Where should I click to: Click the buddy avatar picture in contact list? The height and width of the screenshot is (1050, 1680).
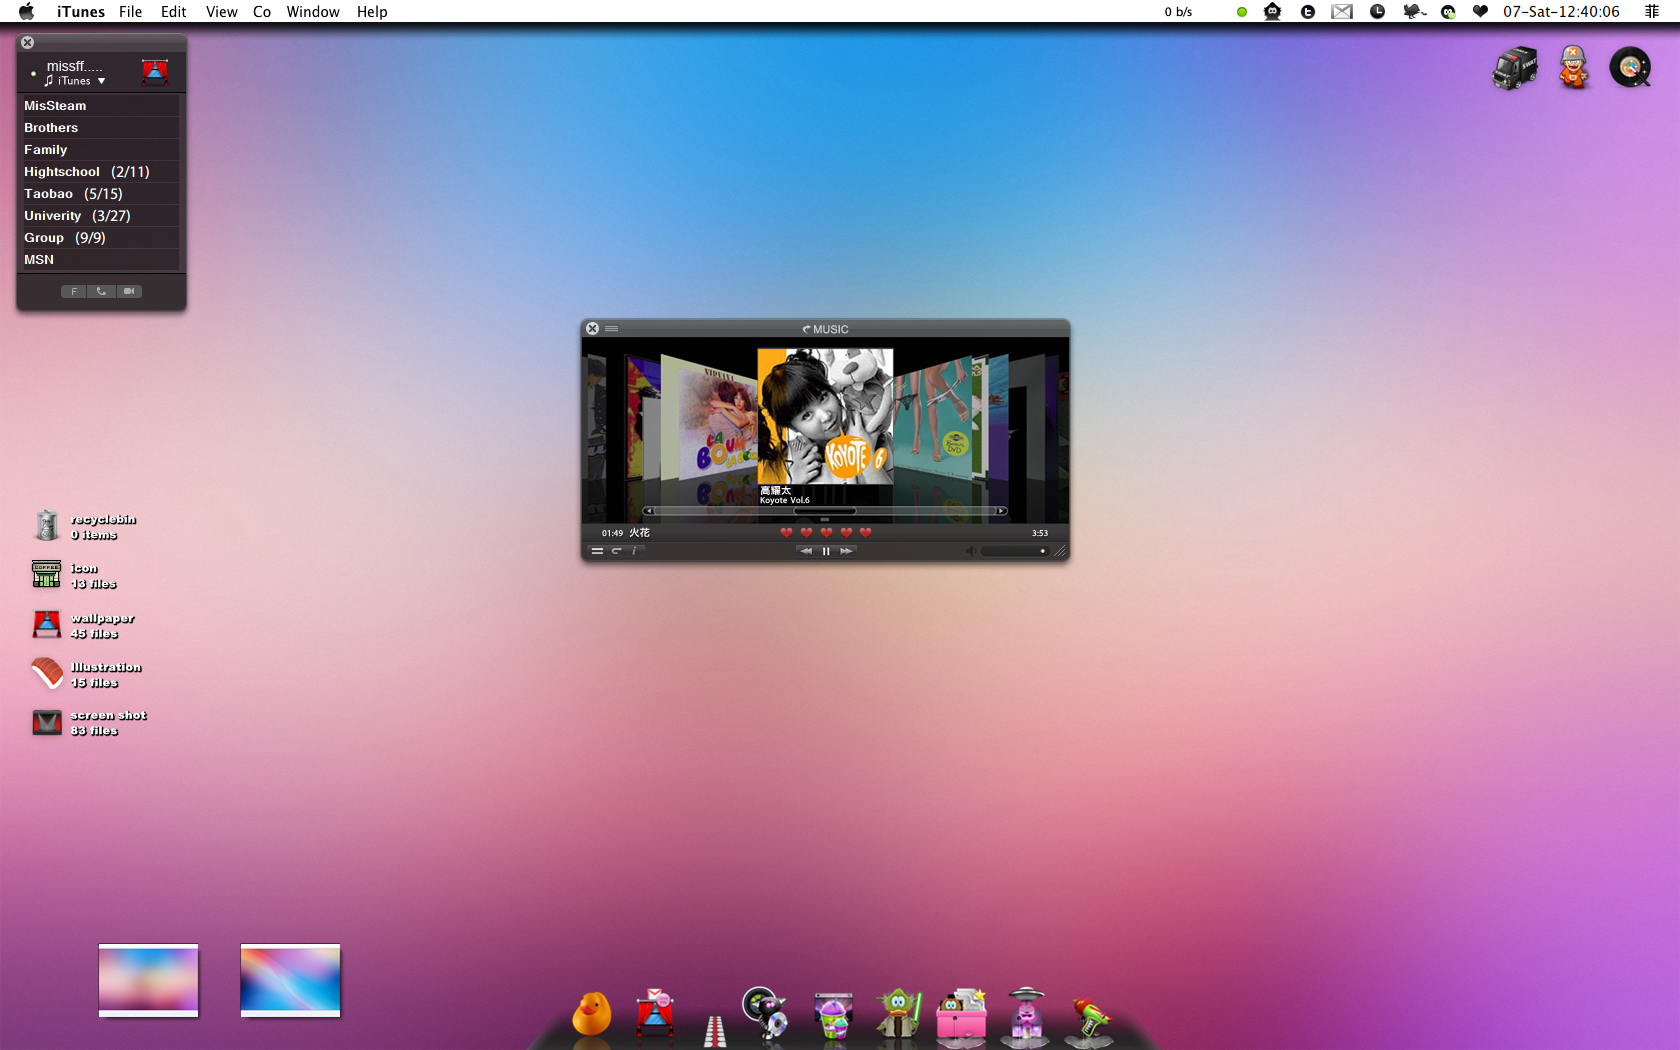[155, 71]
